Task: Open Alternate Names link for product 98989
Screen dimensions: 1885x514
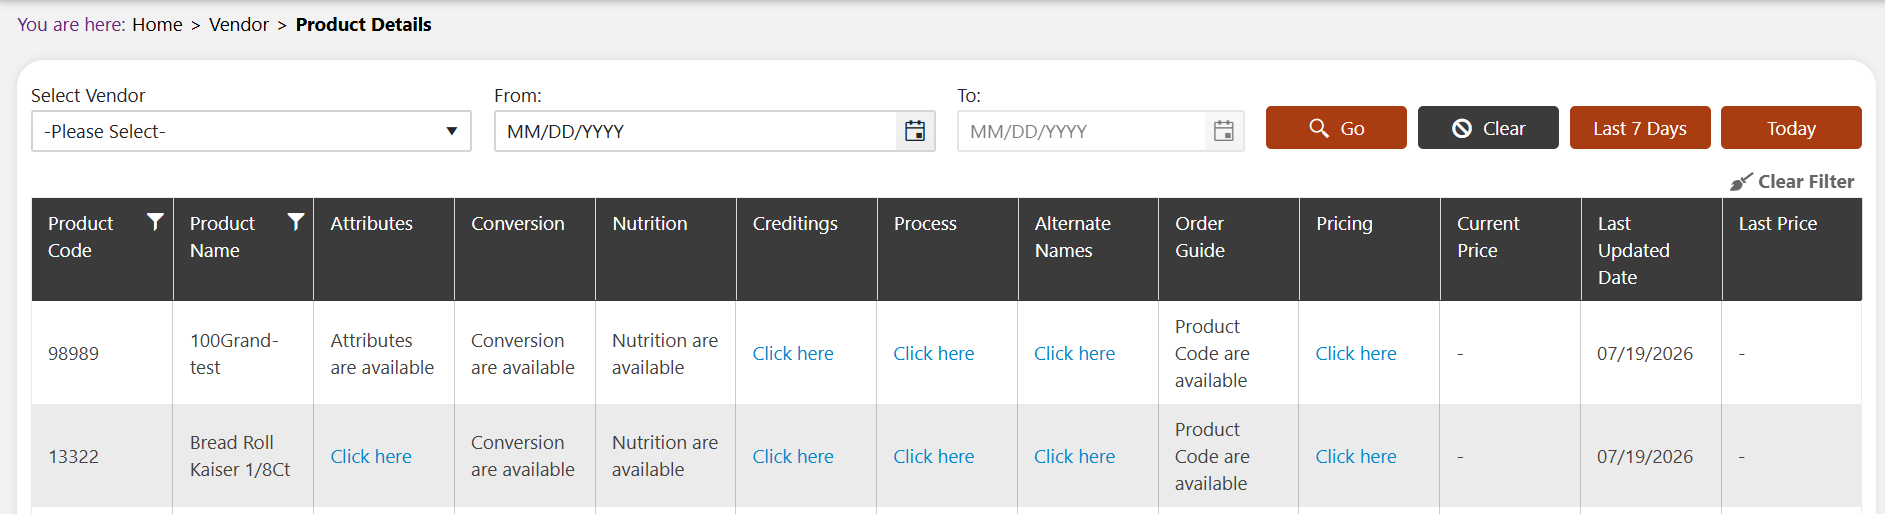Action: pos(1075,353)
